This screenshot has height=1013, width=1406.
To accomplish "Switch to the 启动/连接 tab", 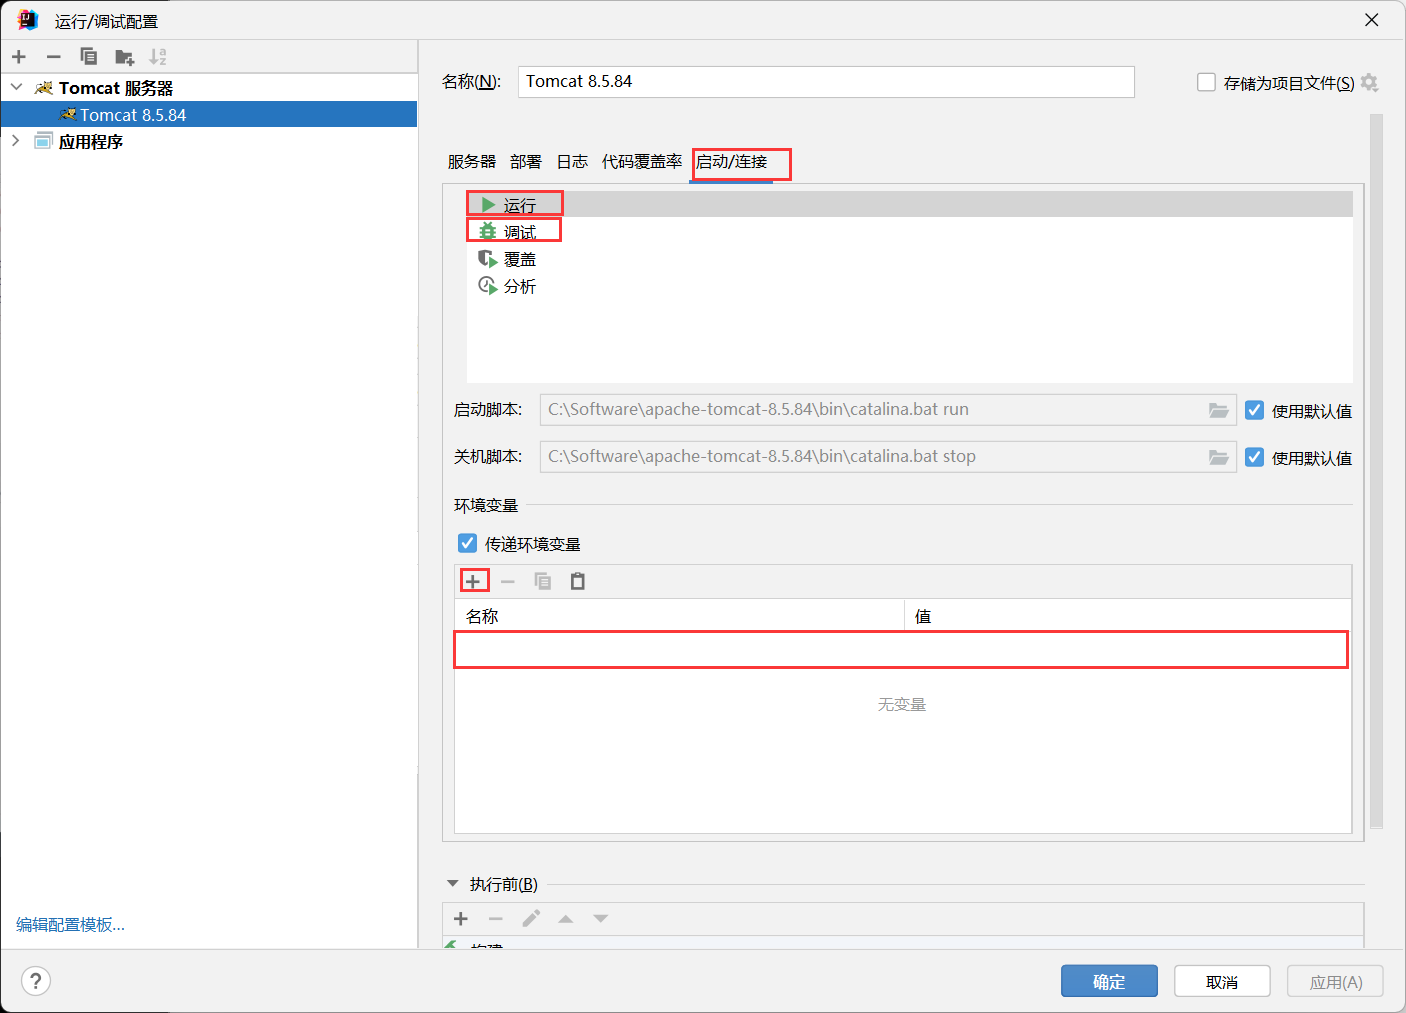I will 732,162.
